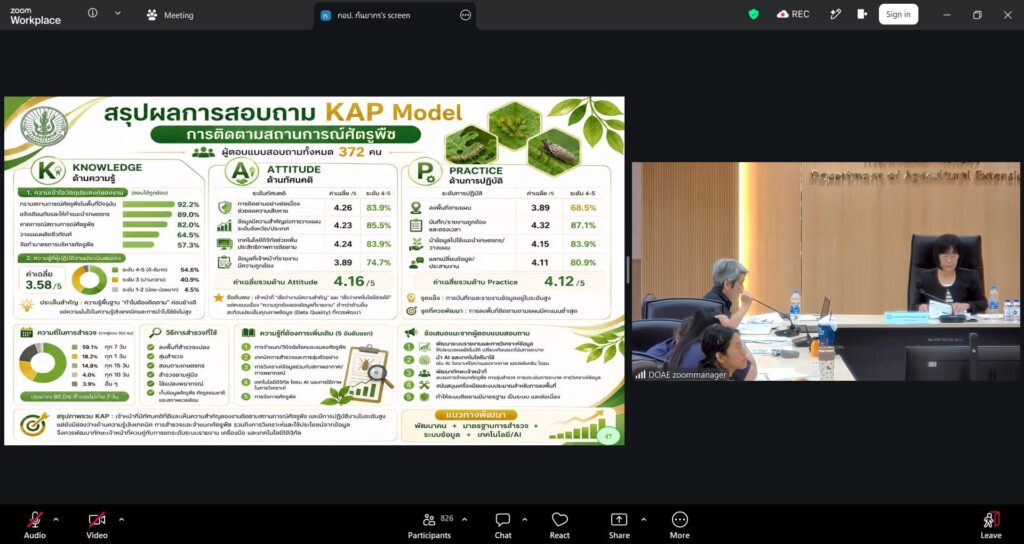The width and height of the screenshot is (1024, 544).
Task: Close the Zoom meeting window
Action: (x=1008, y=15)
